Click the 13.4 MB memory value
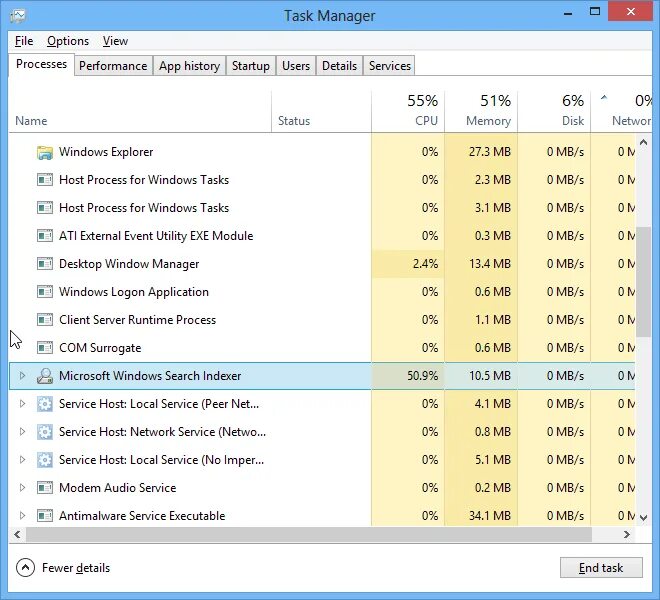Screen dimensions: 660x600 pyautogui.click(x=490, y=264)
